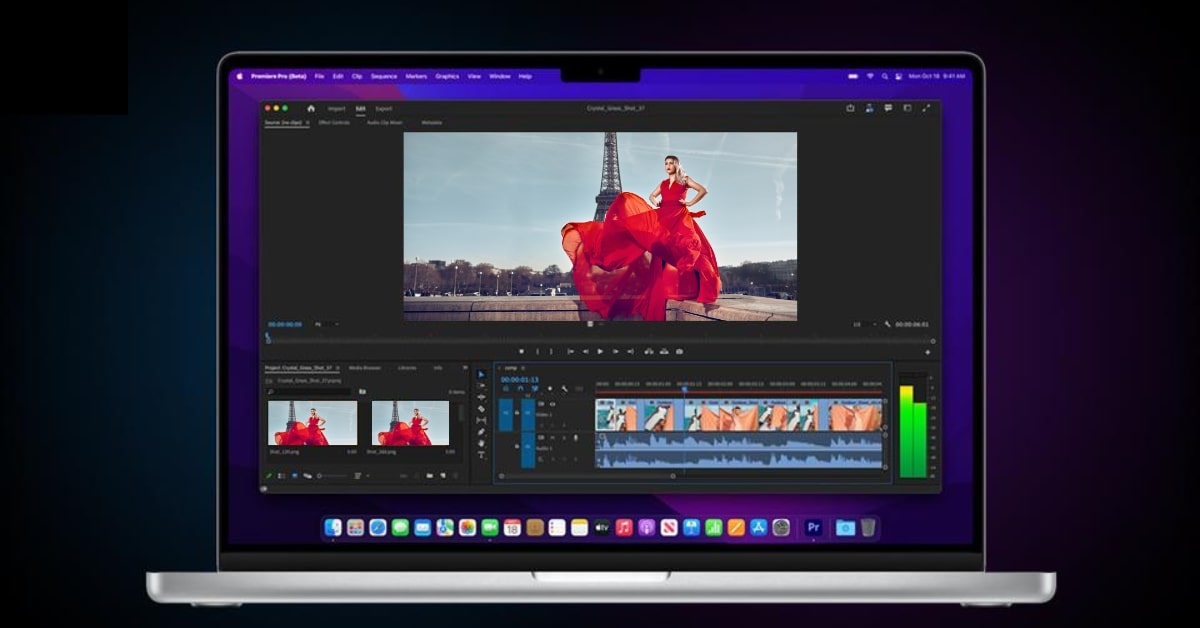Open the Trash in the Dock
1200x628 pixels.
point(868,527)
